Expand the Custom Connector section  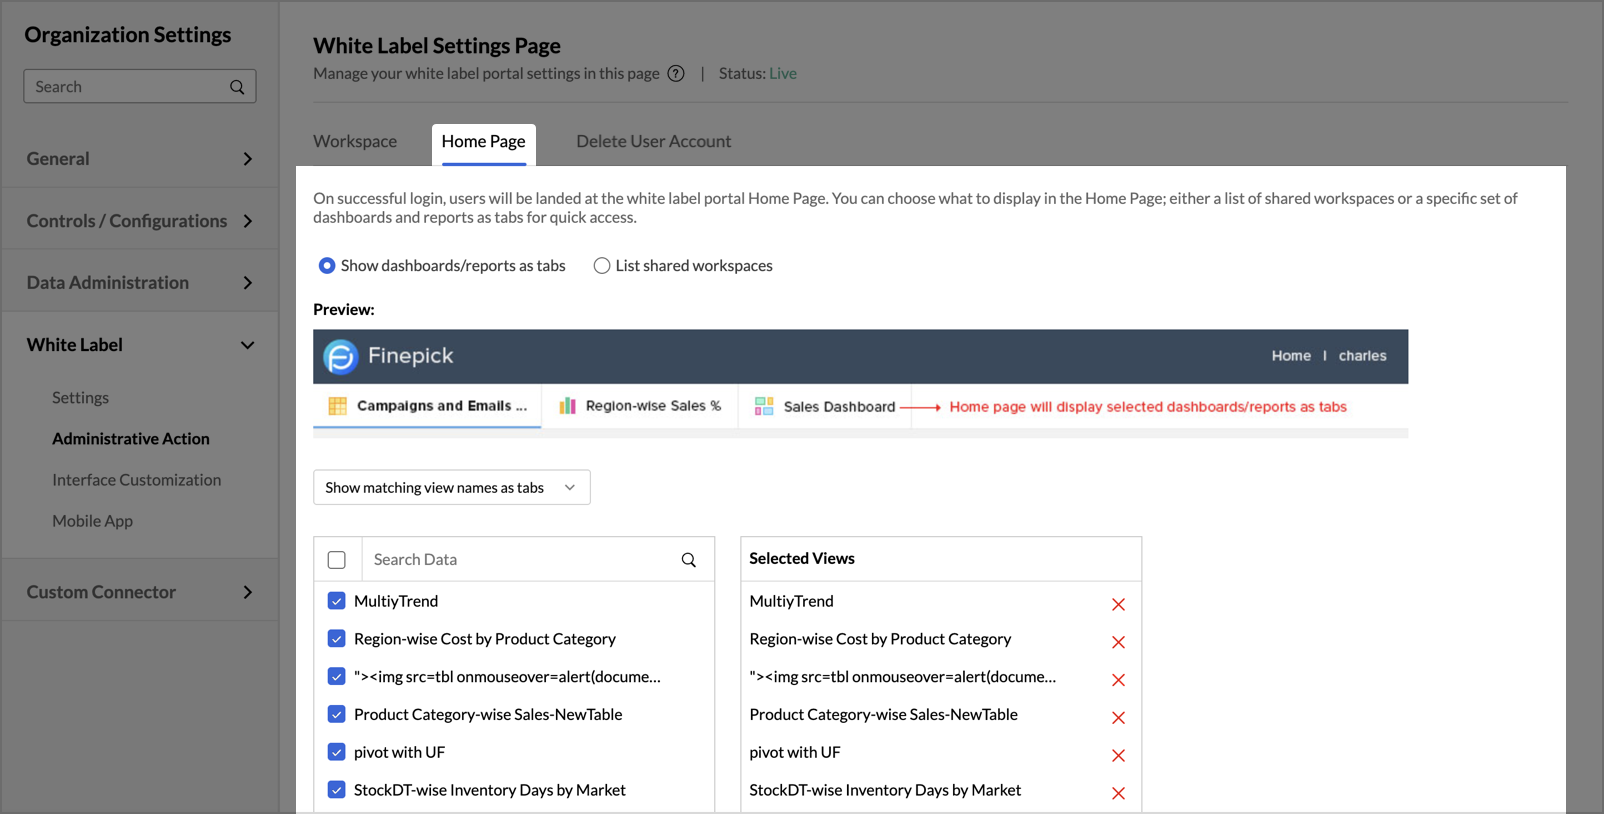pos(140,592)
